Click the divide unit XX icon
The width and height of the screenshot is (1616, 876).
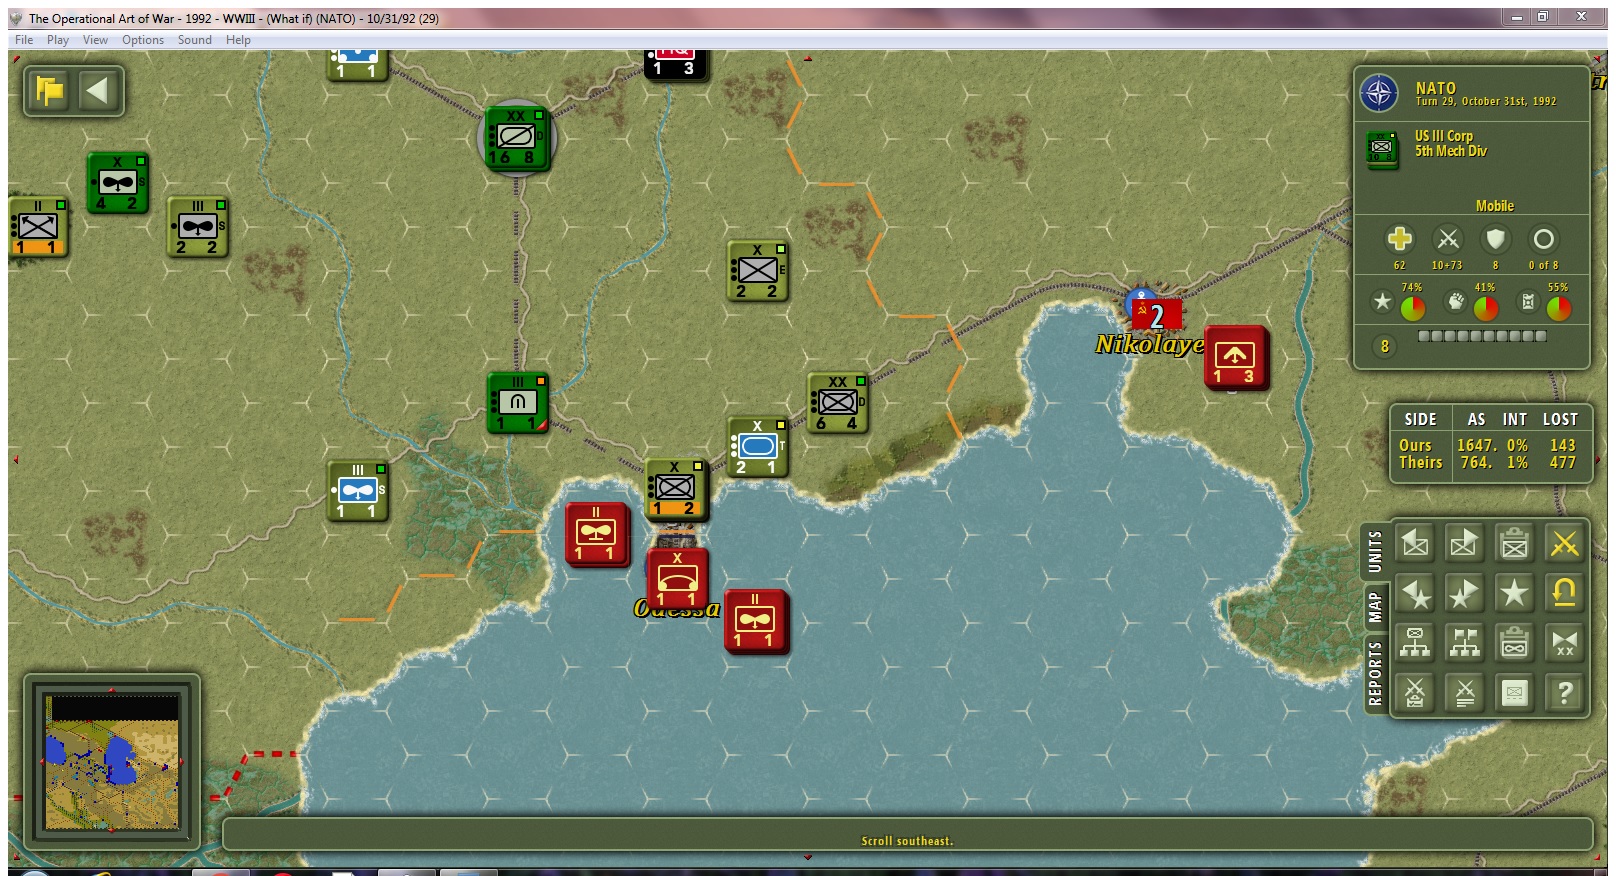1564,643
